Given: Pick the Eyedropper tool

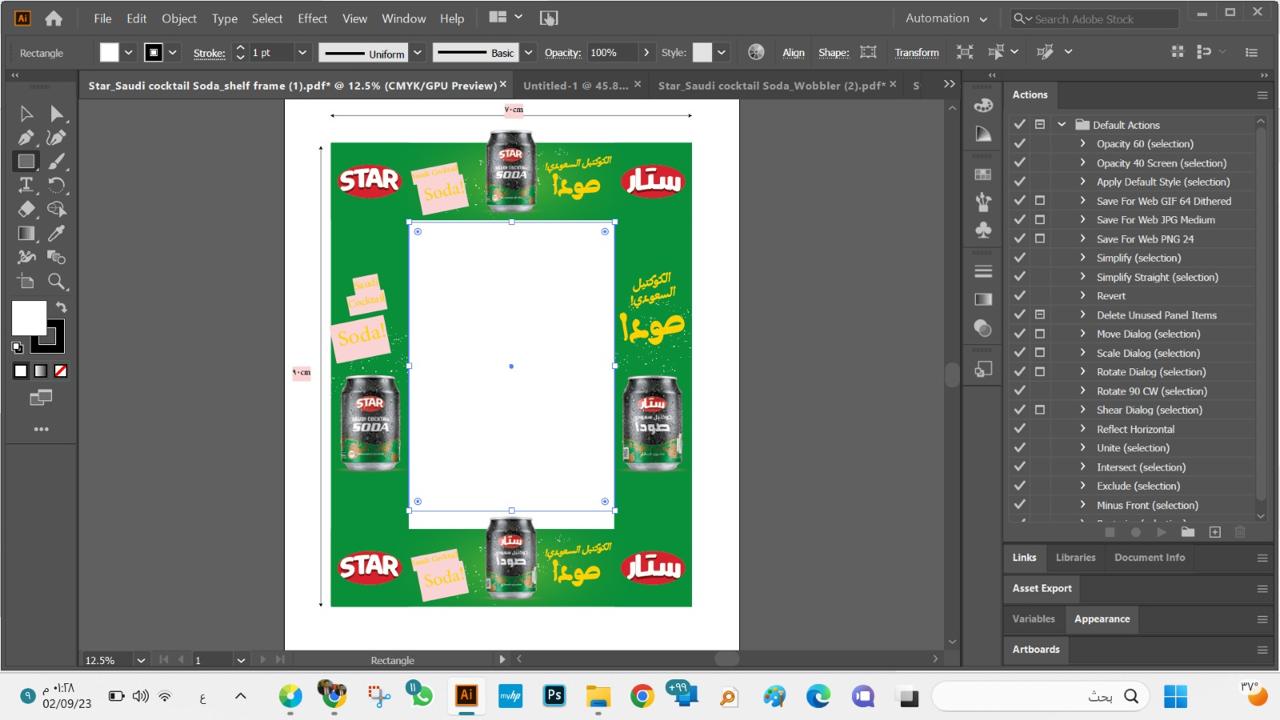Looking at the screenshot, I should tap(57, 233).
